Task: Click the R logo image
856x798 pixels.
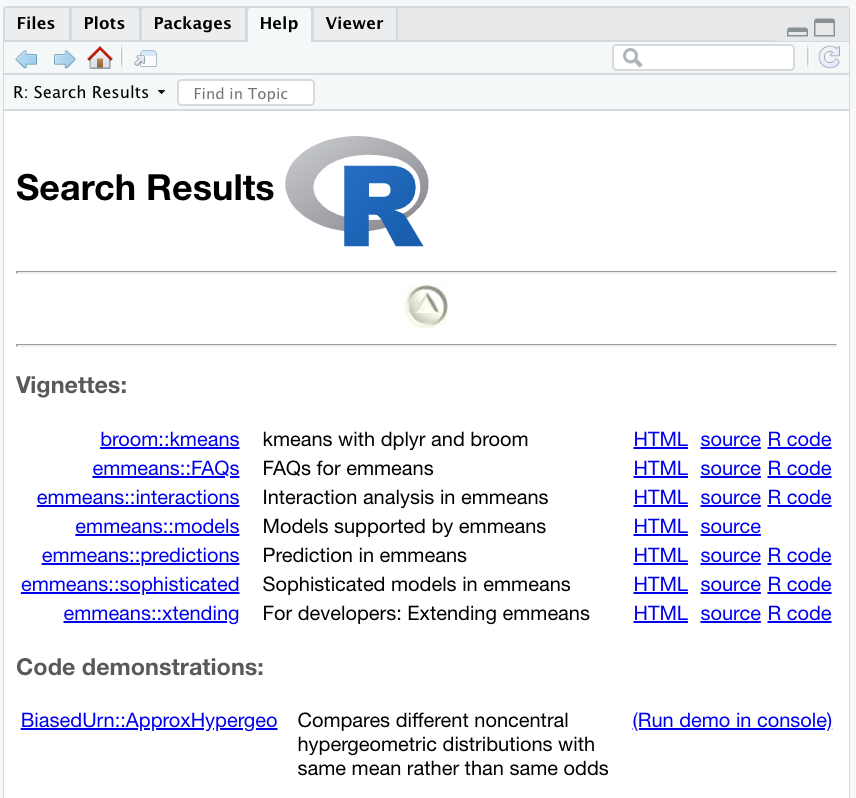Action: tap(358, 190)
